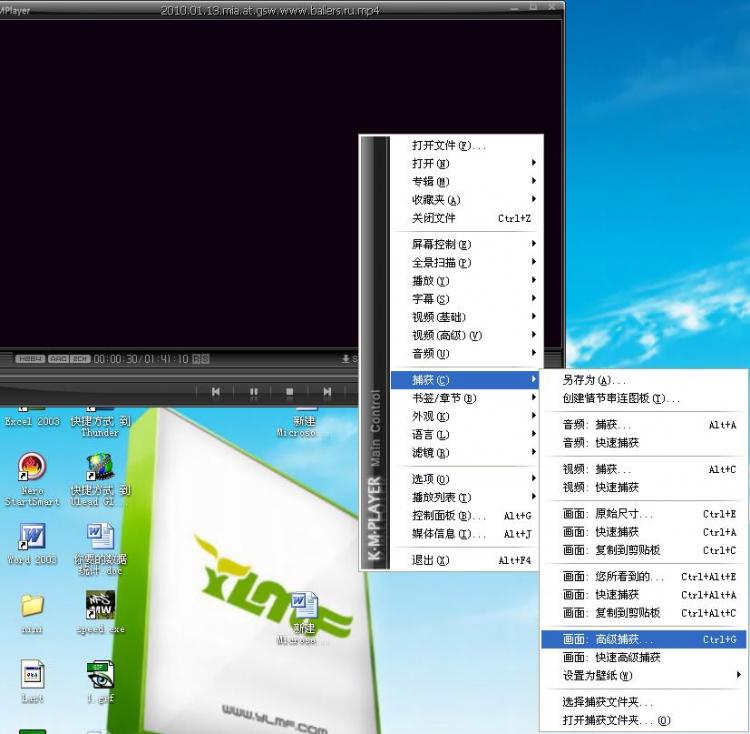Expand the 字幕(S) submenu
This screenshot has width=750, height=734.
tap(465, 299)
